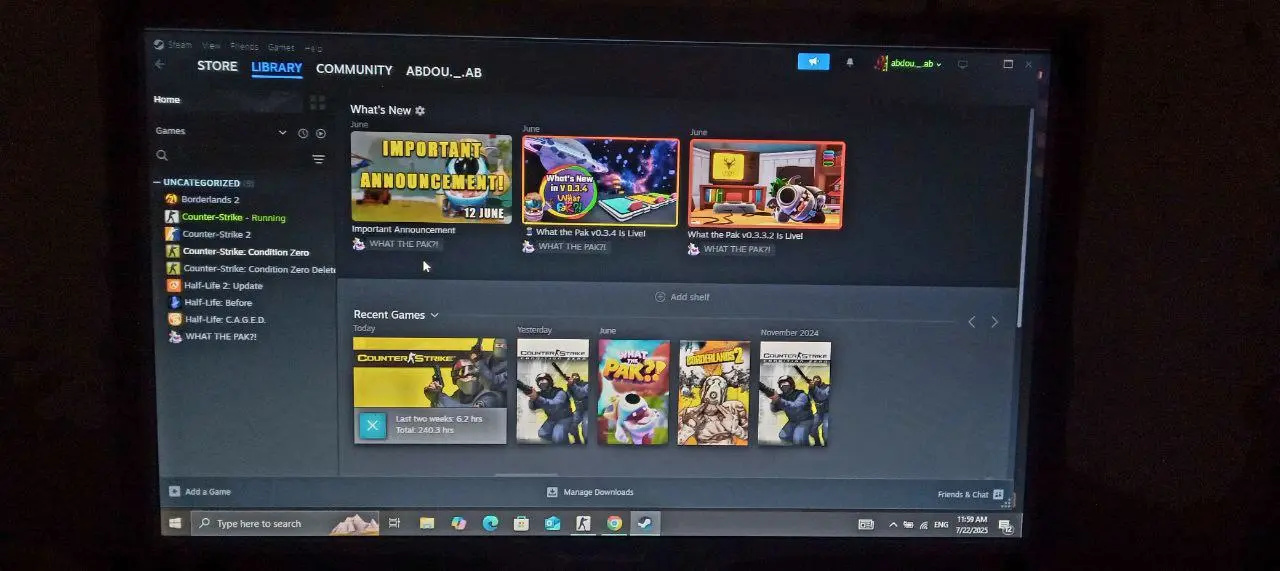This screenshot has width=1280, height=571.
Task: Open Google Chrome from the taskbar
Action: (x=614, y=524)
